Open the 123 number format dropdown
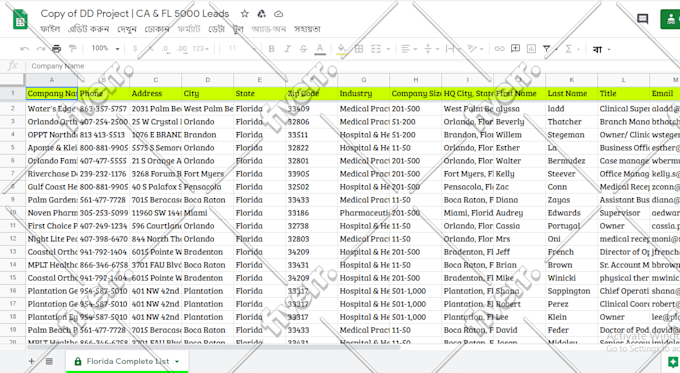 pos(201,49)
